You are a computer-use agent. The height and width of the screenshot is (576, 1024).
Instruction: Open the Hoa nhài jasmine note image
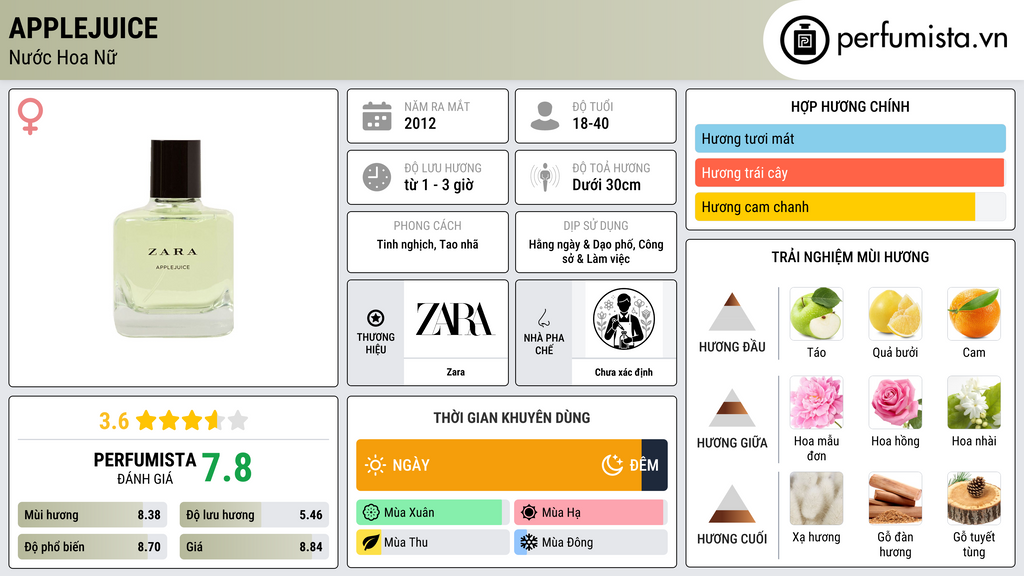[974, 402]
